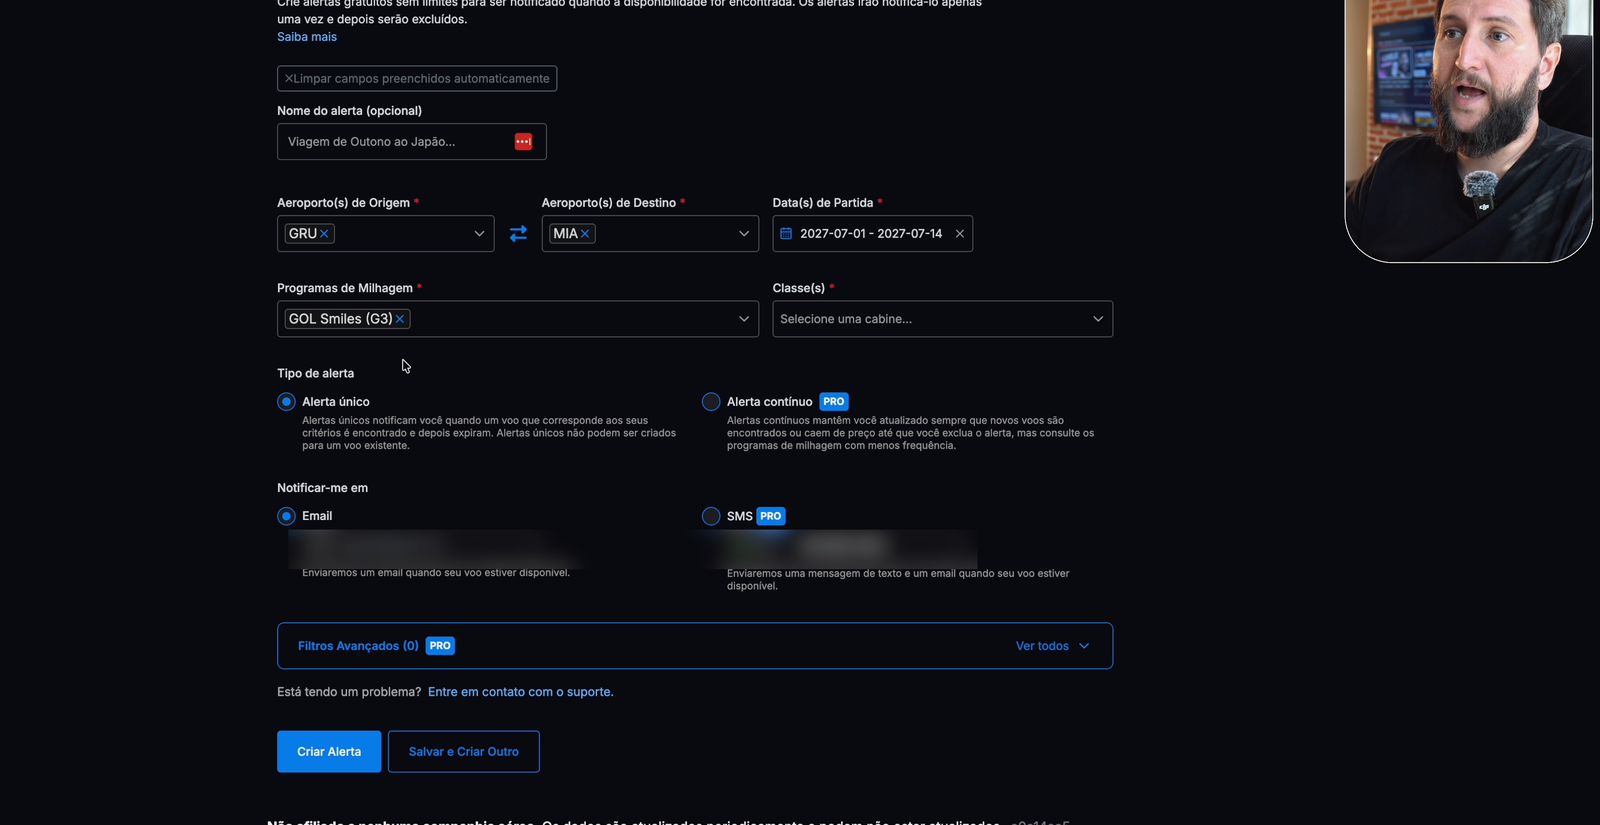The image size is (1600, 825).
Task: Click PRO badge next to Alerta contínuo
Action: 834,402
